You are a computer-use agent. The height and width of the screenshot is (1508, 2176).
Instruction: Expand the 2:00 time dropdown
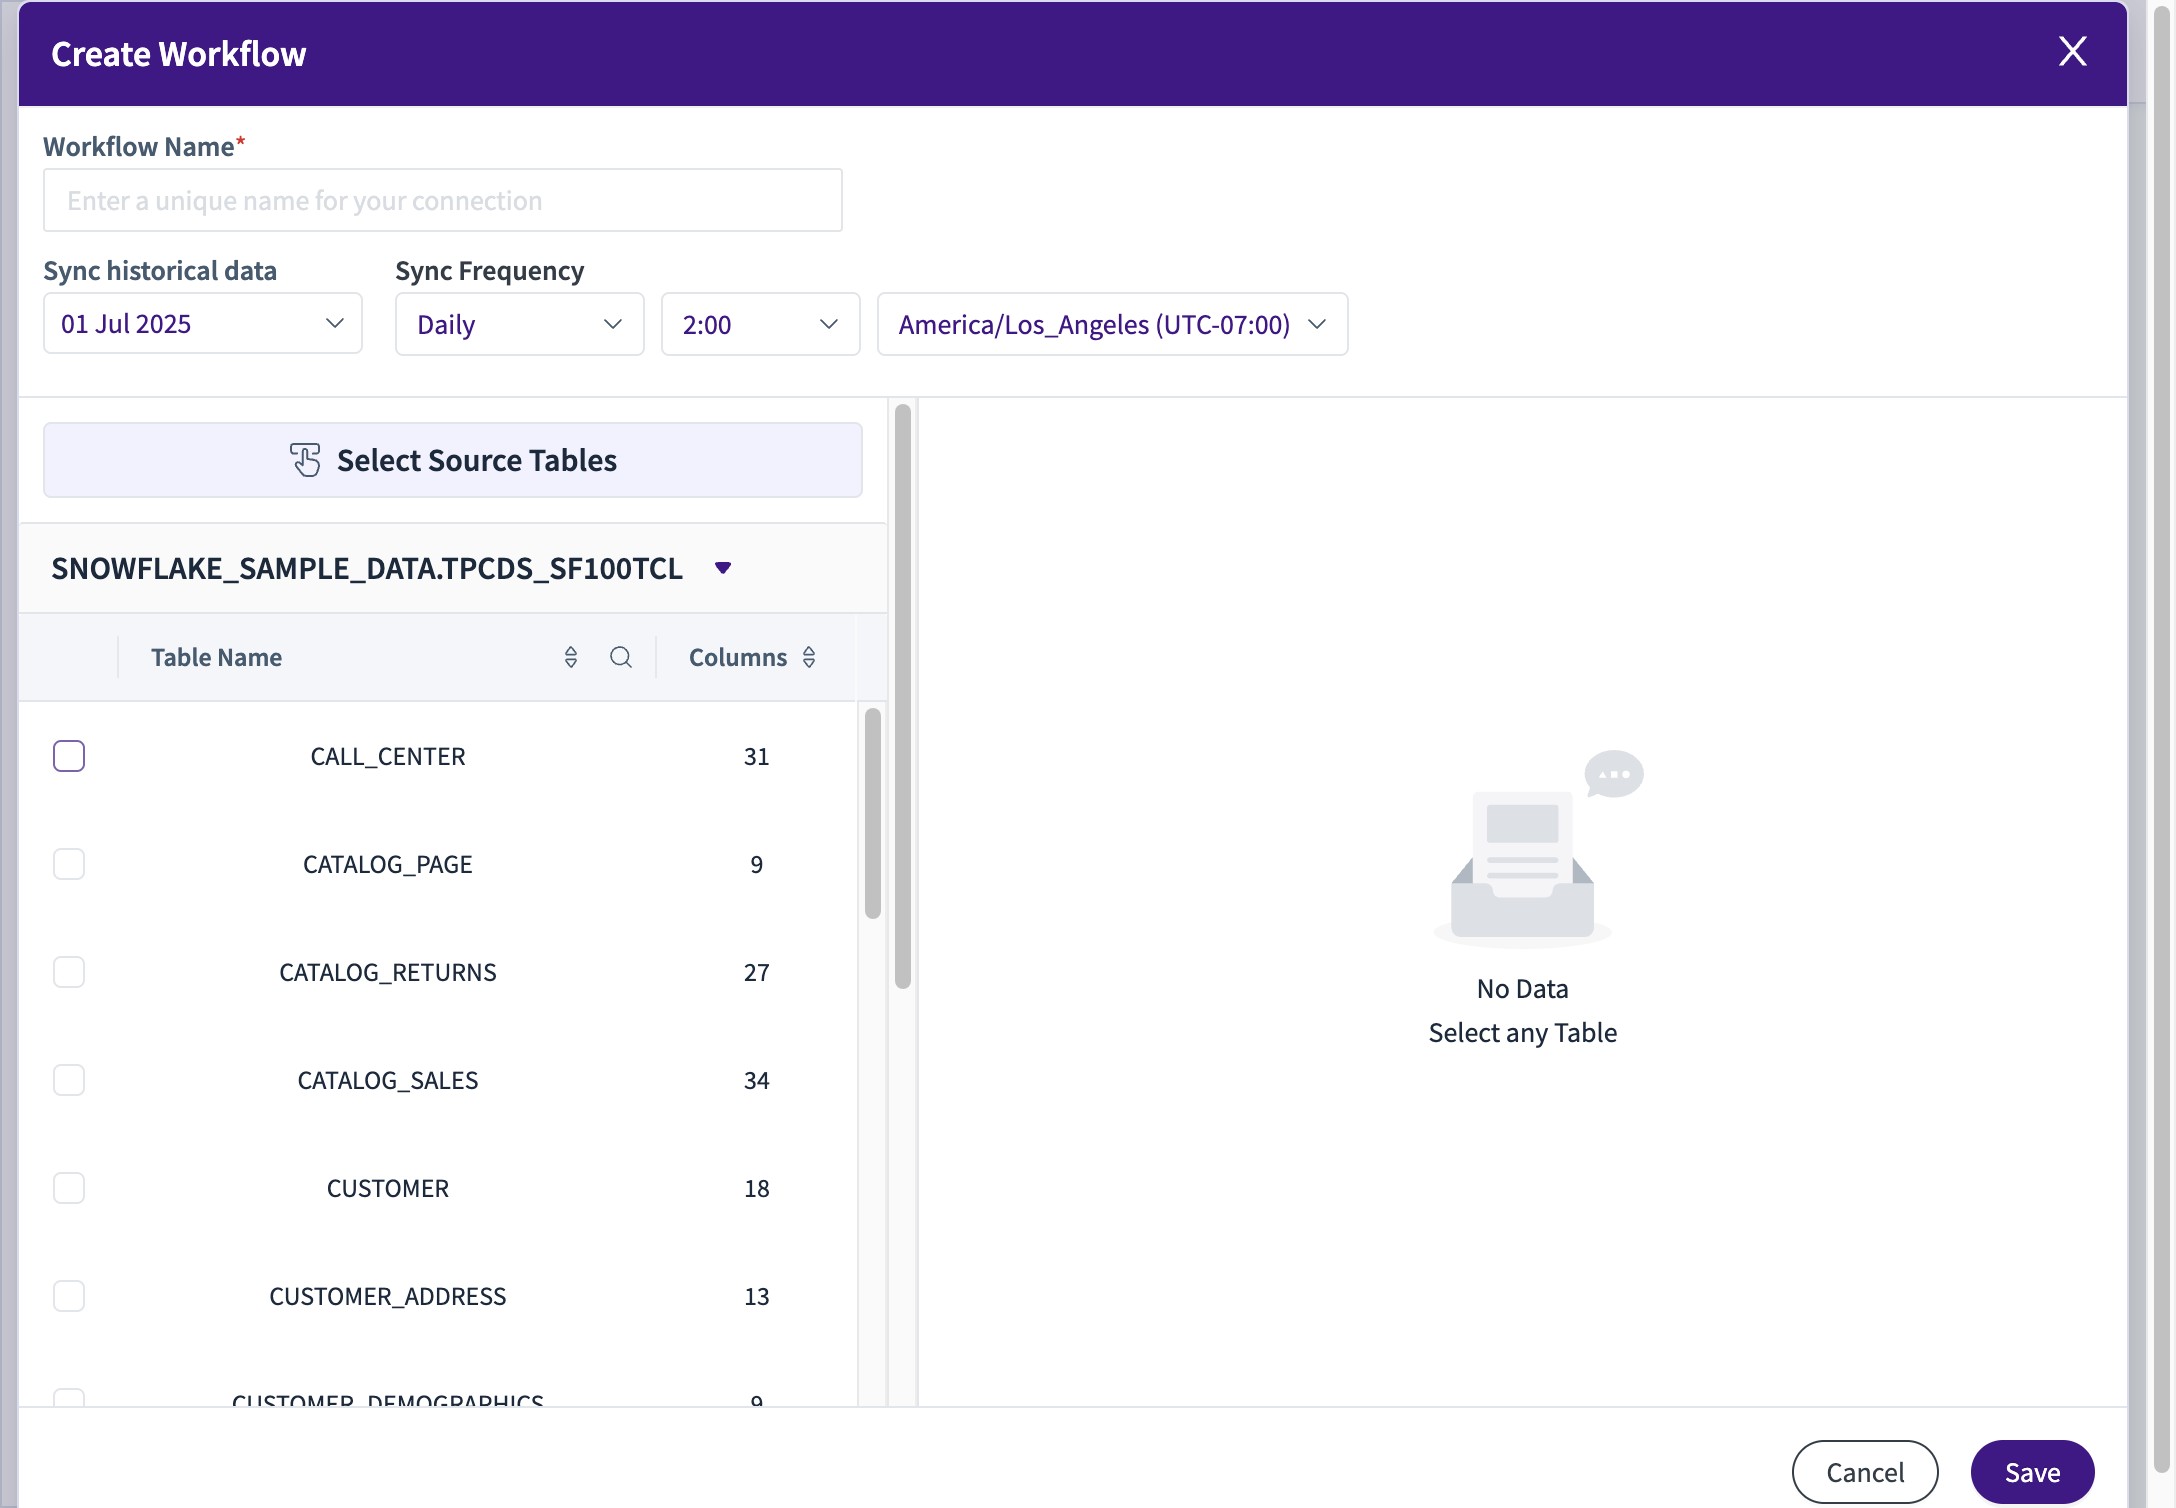[760, 324]
